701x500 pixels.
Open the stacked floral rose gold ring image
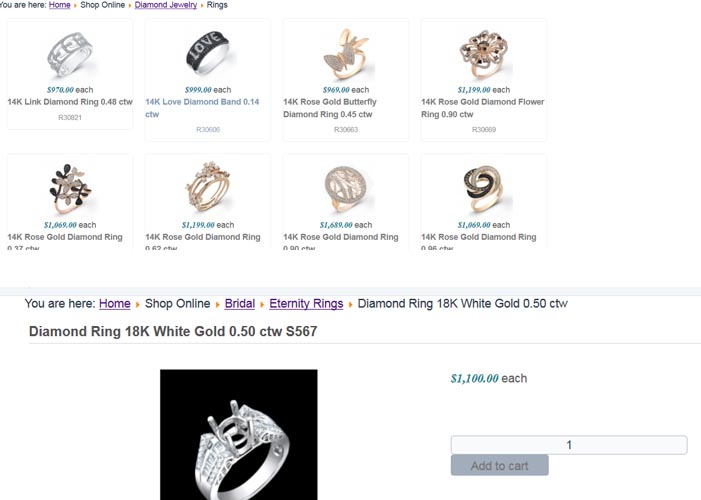click(x=208, y=188)
